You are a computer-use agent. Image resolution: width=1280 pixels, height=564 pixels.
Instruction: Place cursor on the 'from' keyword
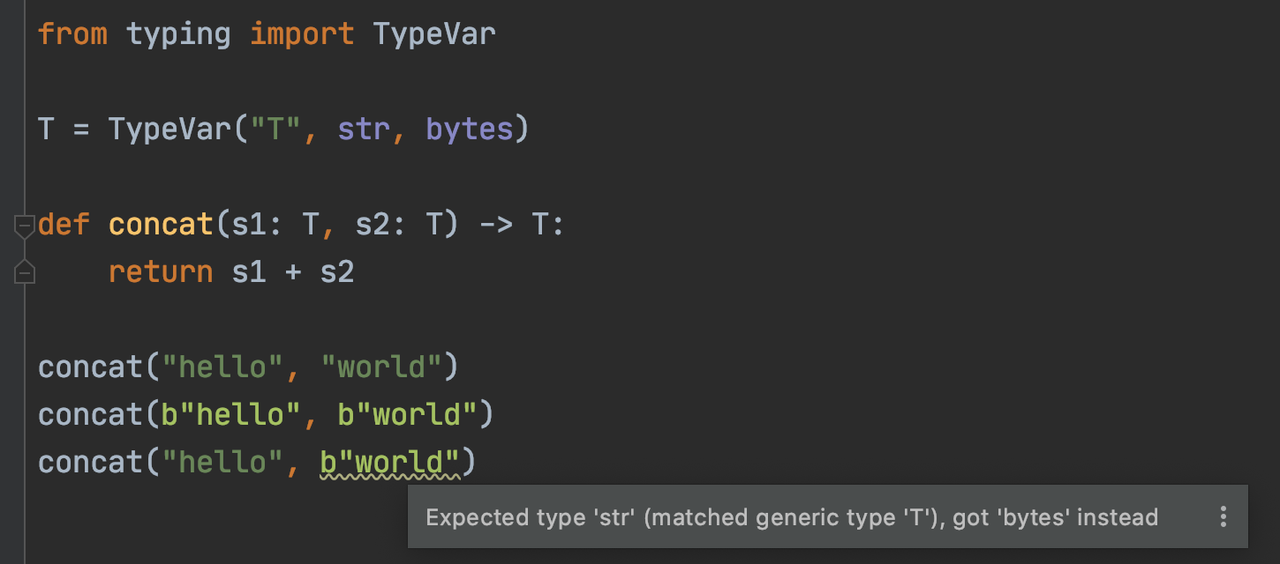point(72,35)
